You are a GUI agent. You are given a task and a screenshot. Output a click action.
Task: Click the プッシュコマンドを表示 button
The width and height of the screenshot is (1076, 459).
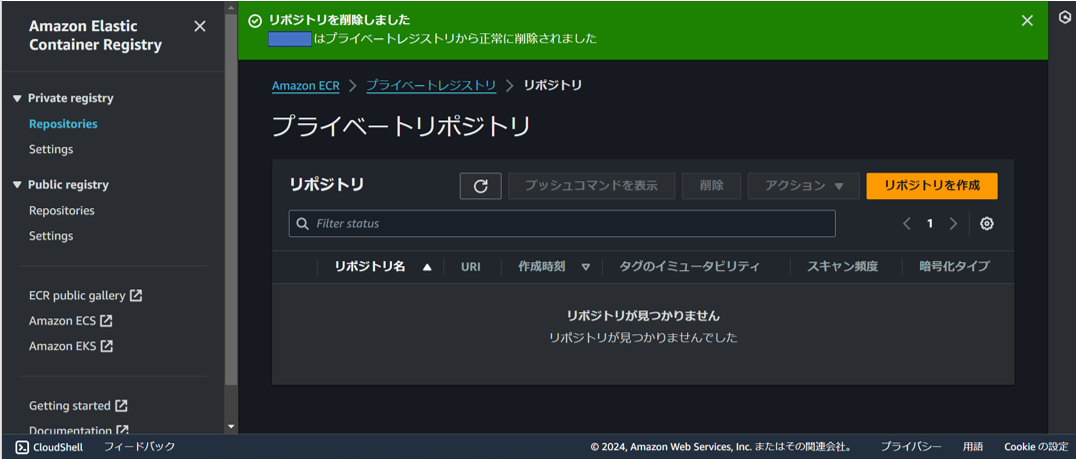pos(592,186)
